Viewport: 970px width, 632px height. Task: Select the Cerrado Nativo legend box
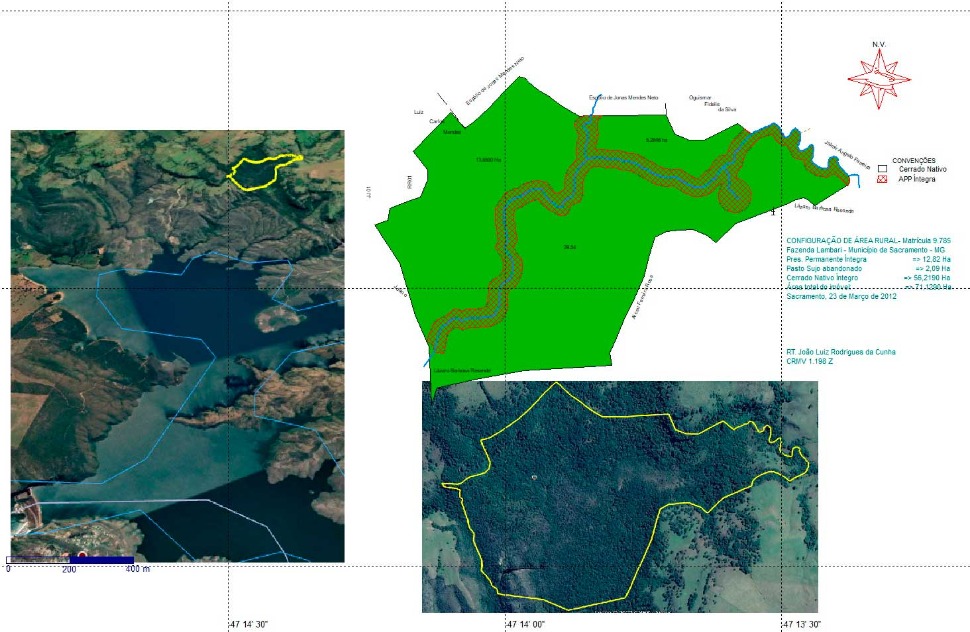click(883, 170)
